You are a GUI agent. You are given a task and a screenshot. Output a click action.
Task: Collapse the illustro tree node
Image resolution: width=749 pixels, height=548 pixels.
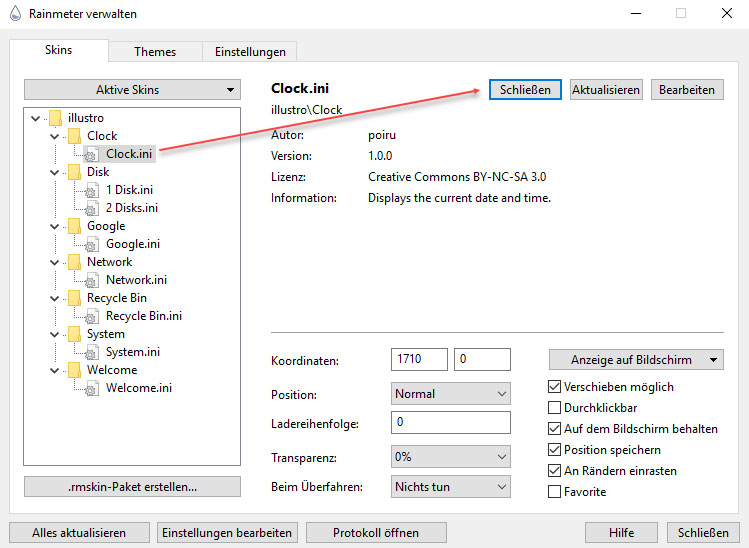click(35, 118)
